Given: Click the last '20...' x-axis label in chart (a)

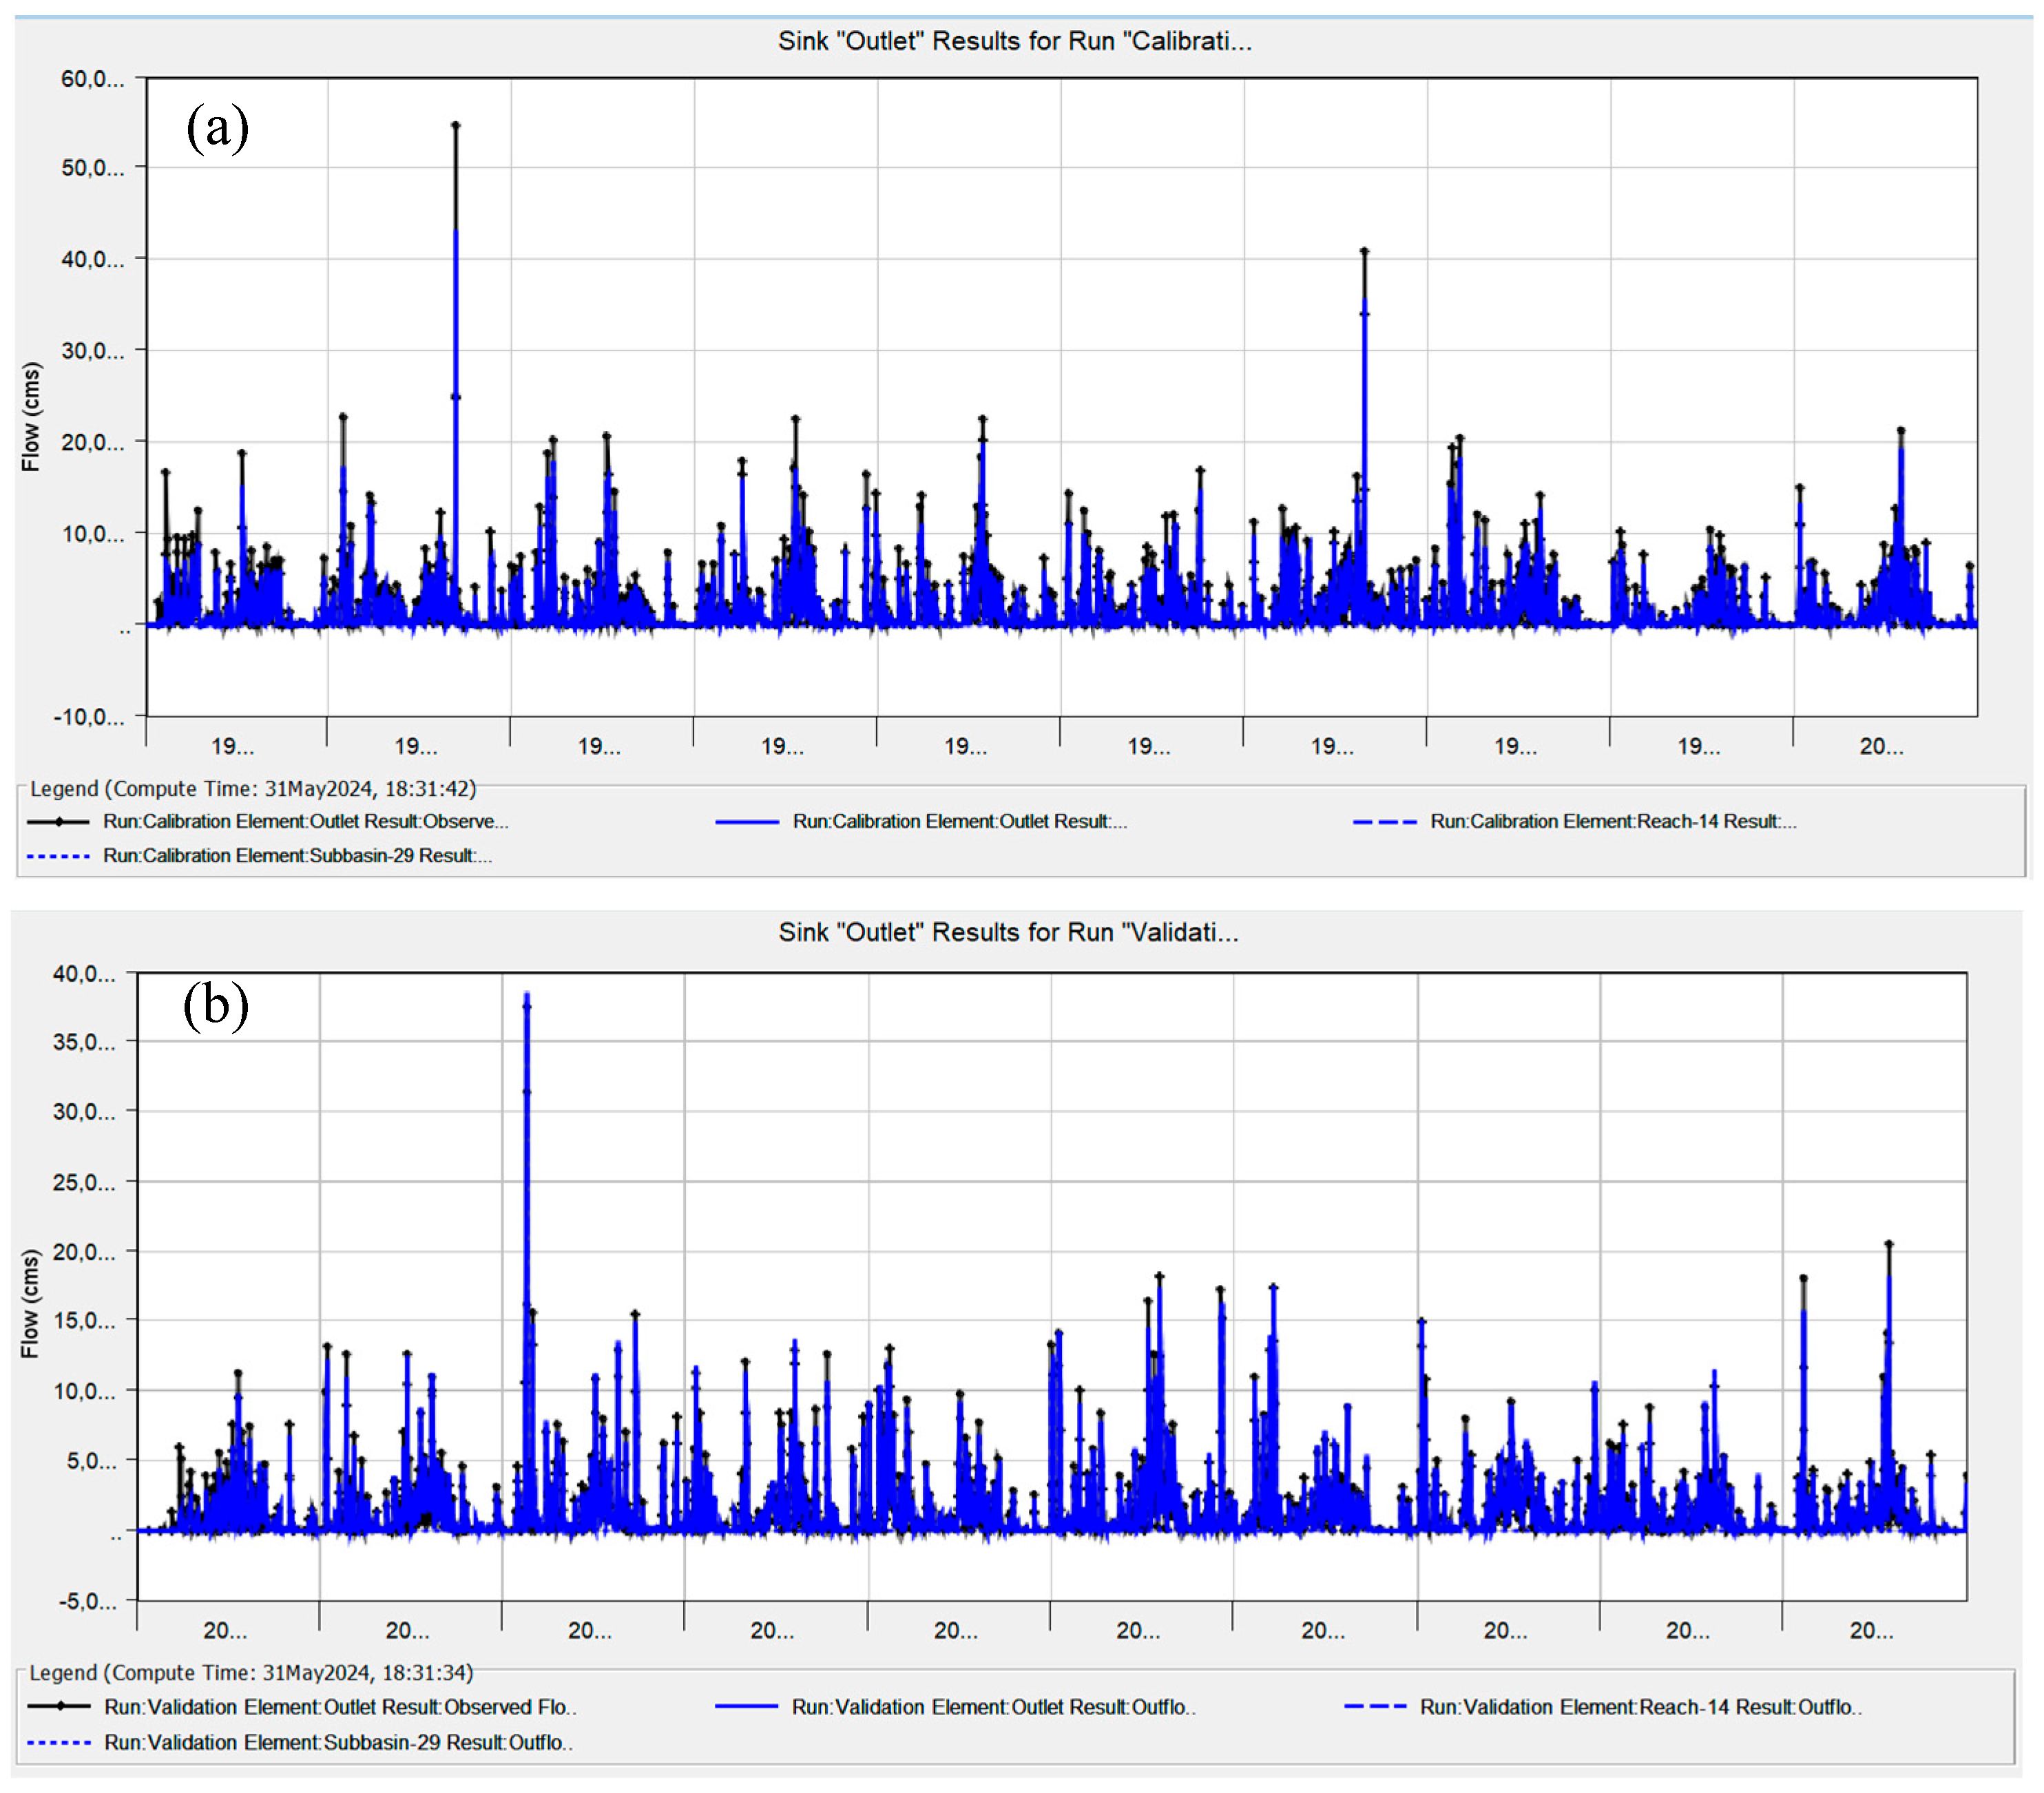Looking at the screenshot, I should [1881, 746].
